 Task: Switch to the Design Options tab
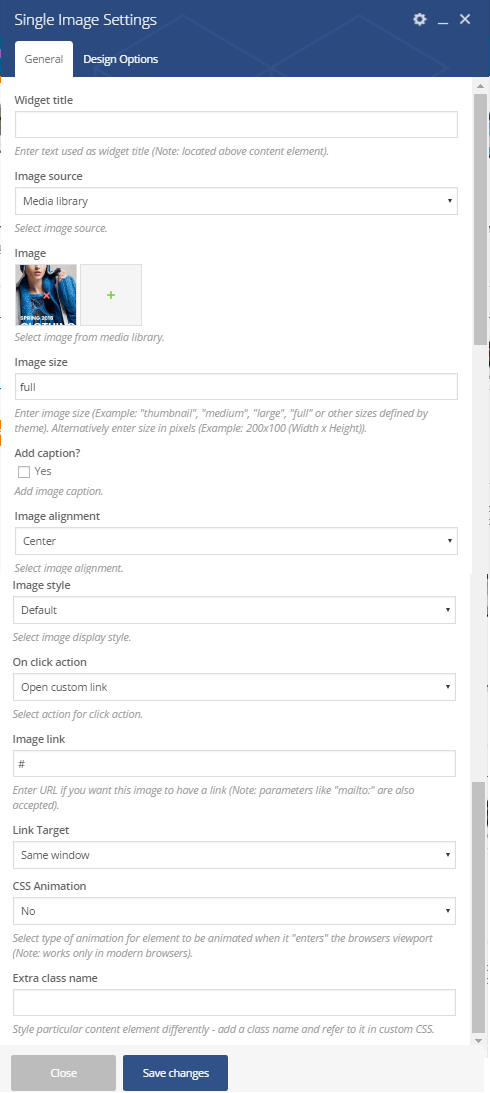pyautogui.click(x=121, y=59)
